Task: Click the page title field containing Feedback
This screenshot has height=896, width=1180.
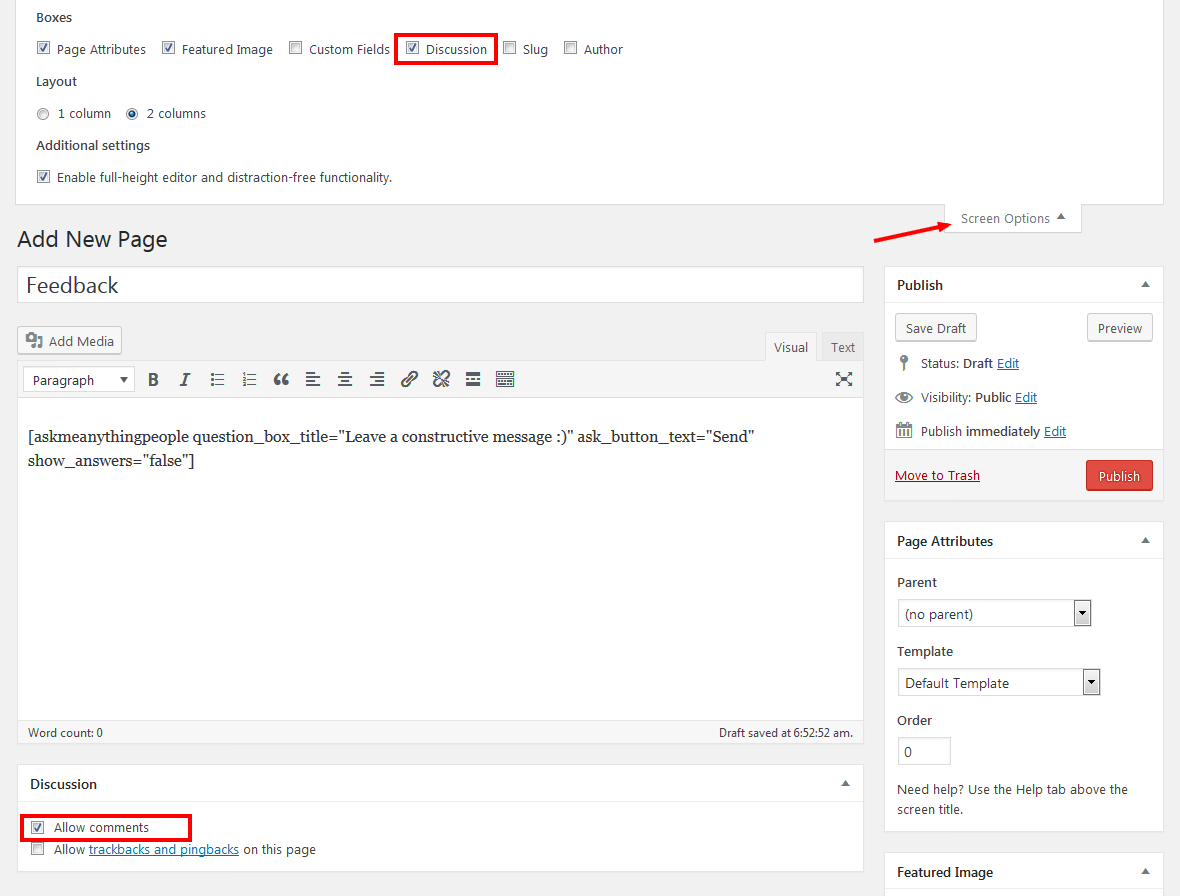Action: click(440, 285)
